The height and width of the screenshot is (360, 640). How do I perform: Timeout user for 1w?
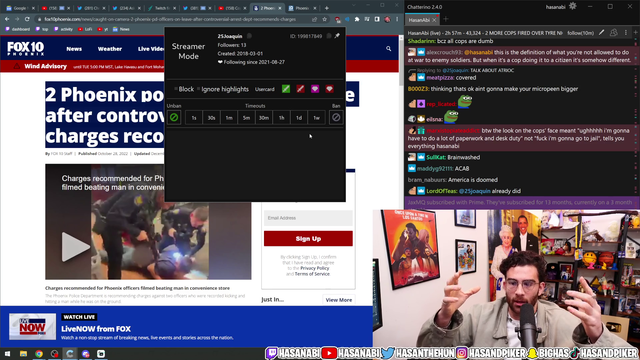[x=316, y=118]
